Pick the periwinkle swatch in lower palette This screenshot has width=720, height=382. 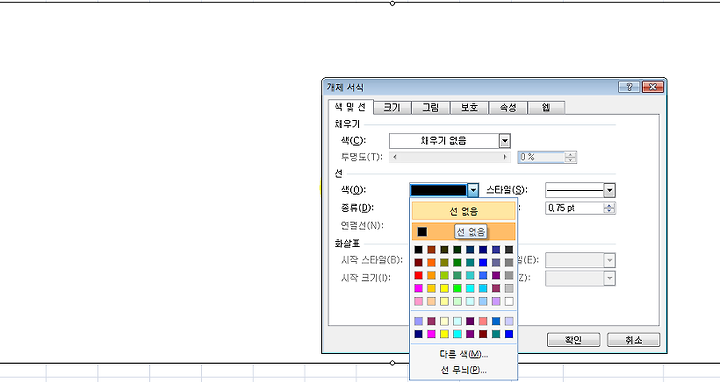click(x=418, y=321)
